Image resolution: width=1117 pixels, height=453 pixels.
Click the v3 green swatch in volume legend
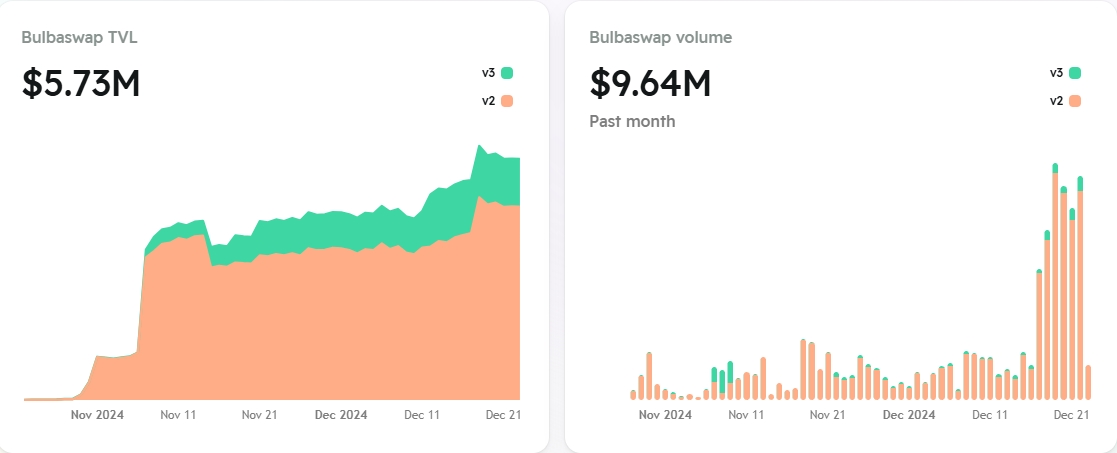coord(1074,73)
